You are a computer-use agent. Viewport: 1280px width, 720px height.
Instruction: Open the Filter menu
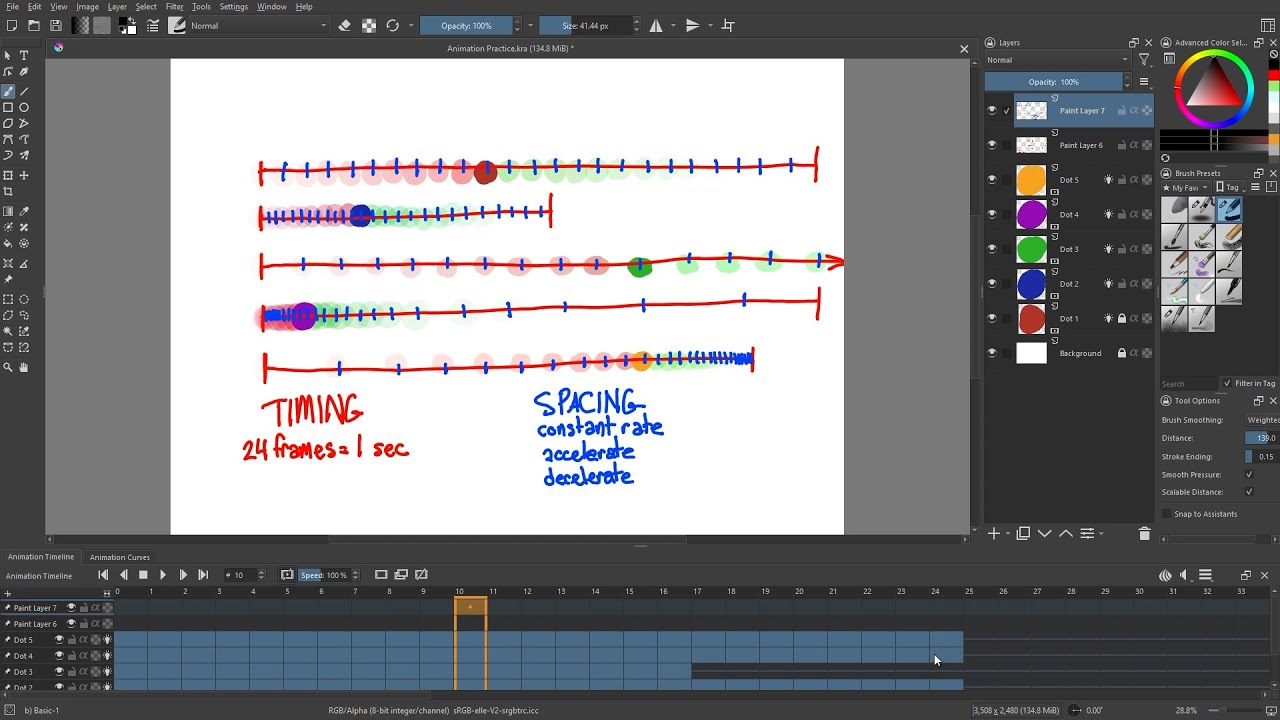[175, 7]
